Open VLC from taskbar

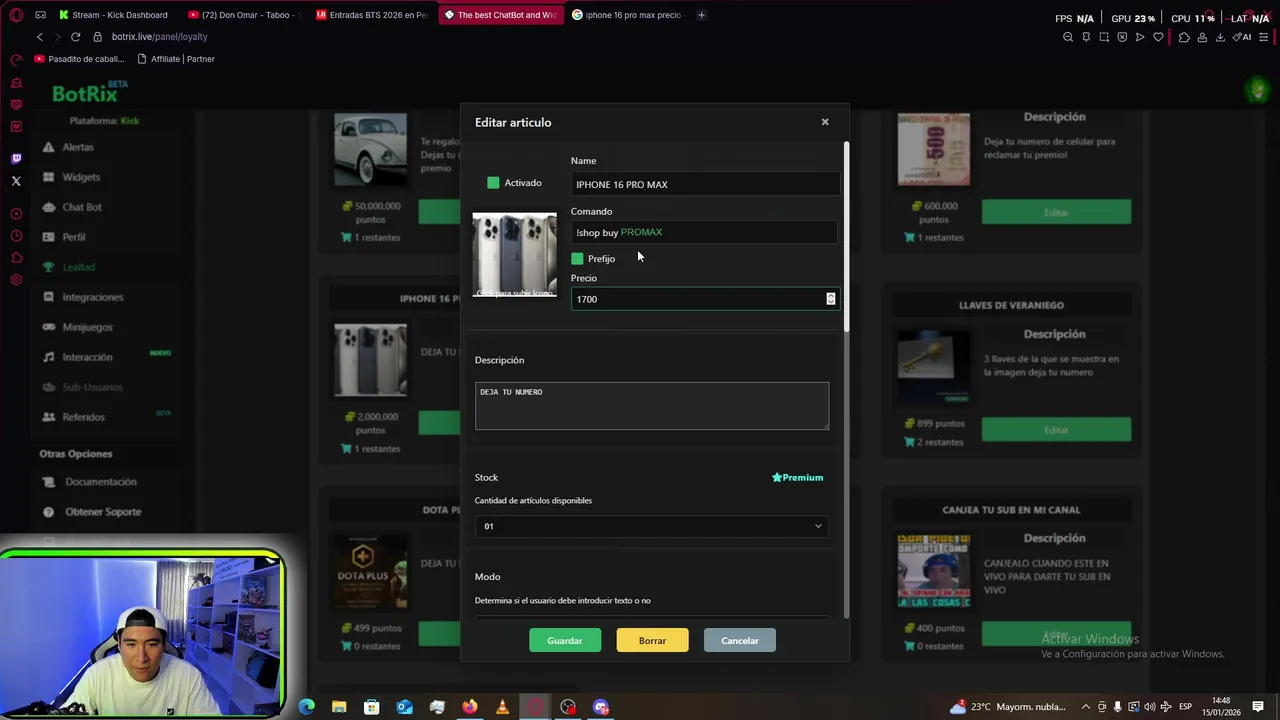(502, 707)
